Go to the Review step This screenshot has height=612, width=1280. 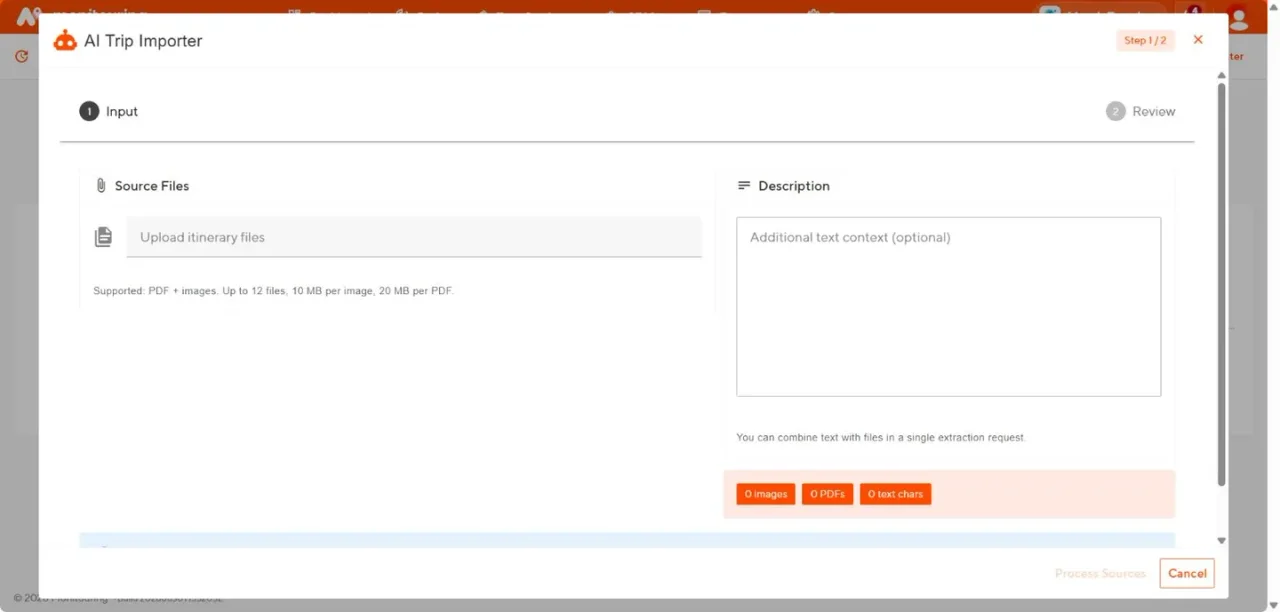[1141, 111]
